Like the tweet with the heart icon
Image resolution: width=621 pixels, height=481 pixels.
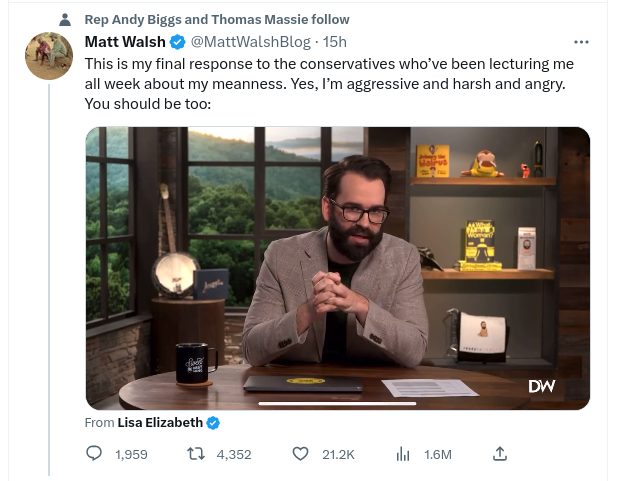click(x=300, y=454)
